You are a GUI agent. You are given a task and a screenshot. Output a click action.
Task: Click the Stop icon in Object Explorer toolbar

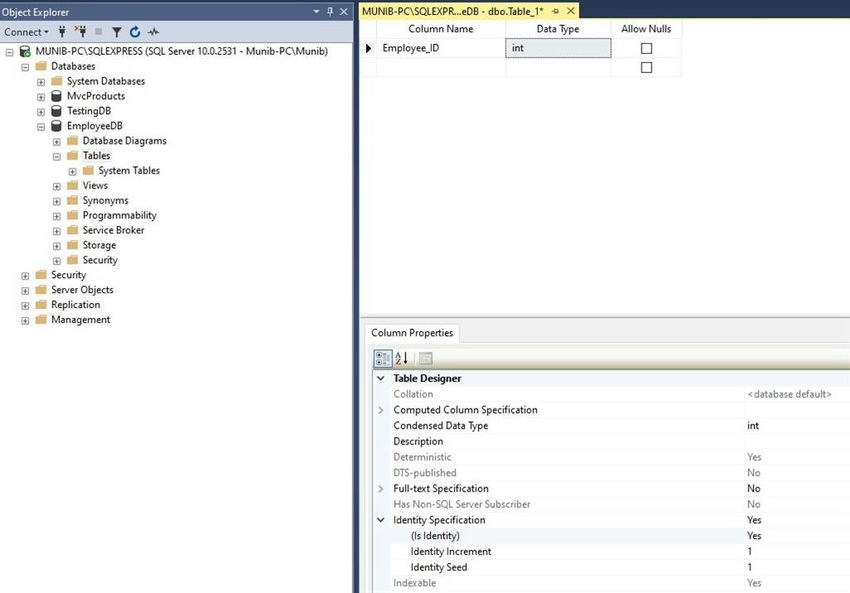(x=99, y=32)
